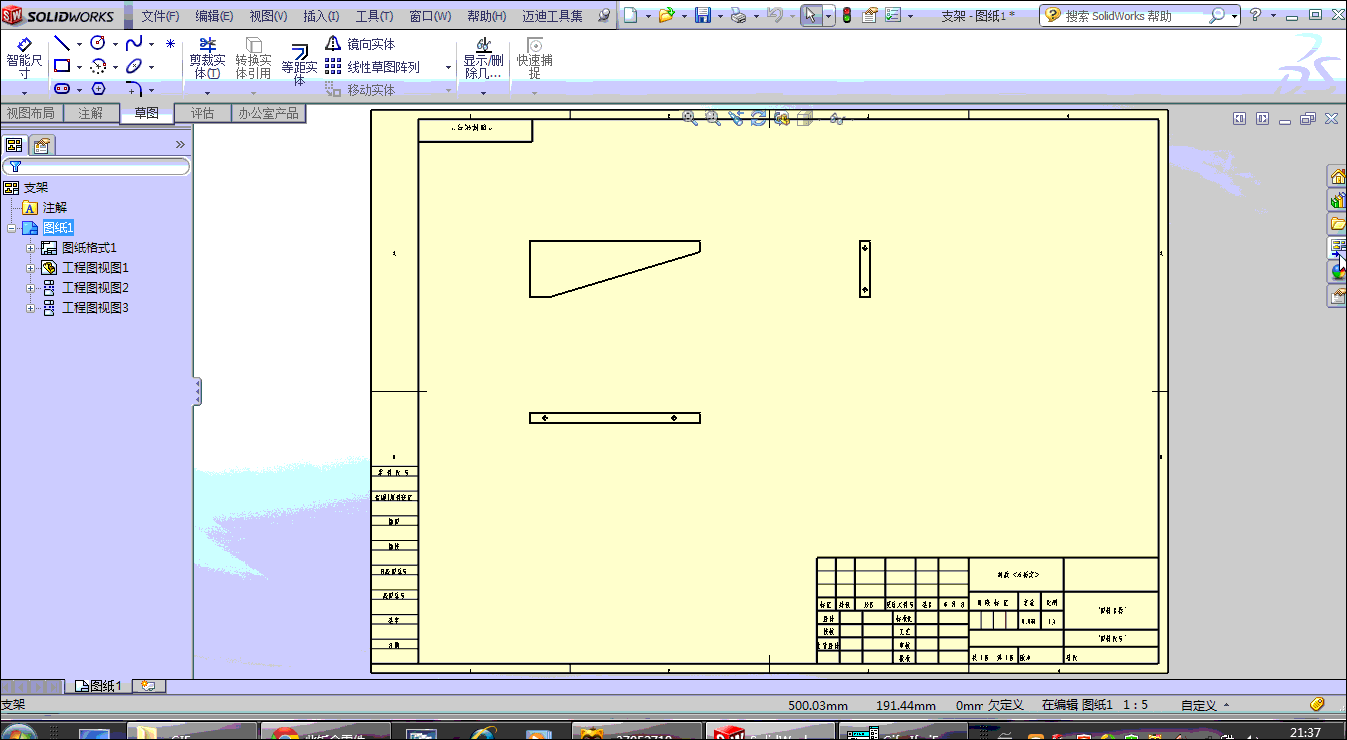Expand the 图纸格式1 tree node

(30, 248)
